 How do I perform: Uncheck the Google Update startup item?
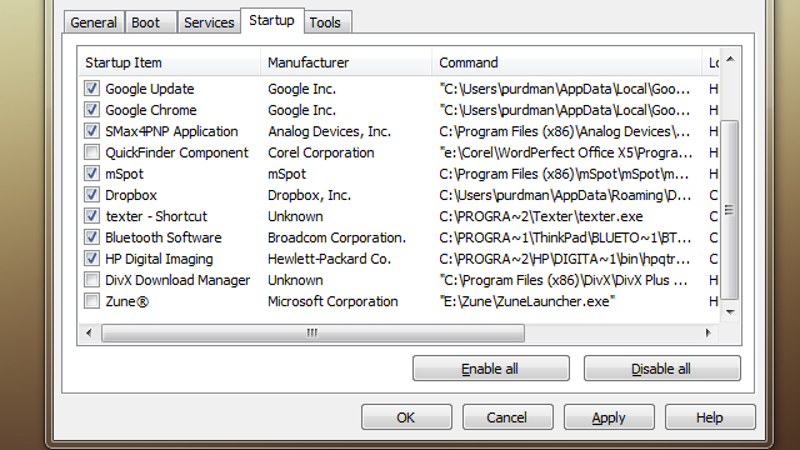click(x=92, y=88)
